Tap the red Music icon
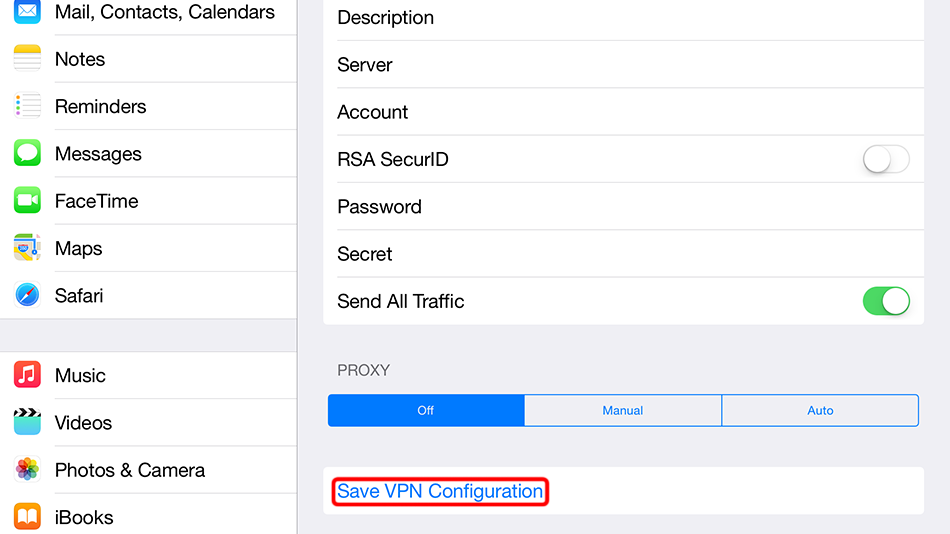The height and width of the screenshot is (534, 950). coord(27,376)
